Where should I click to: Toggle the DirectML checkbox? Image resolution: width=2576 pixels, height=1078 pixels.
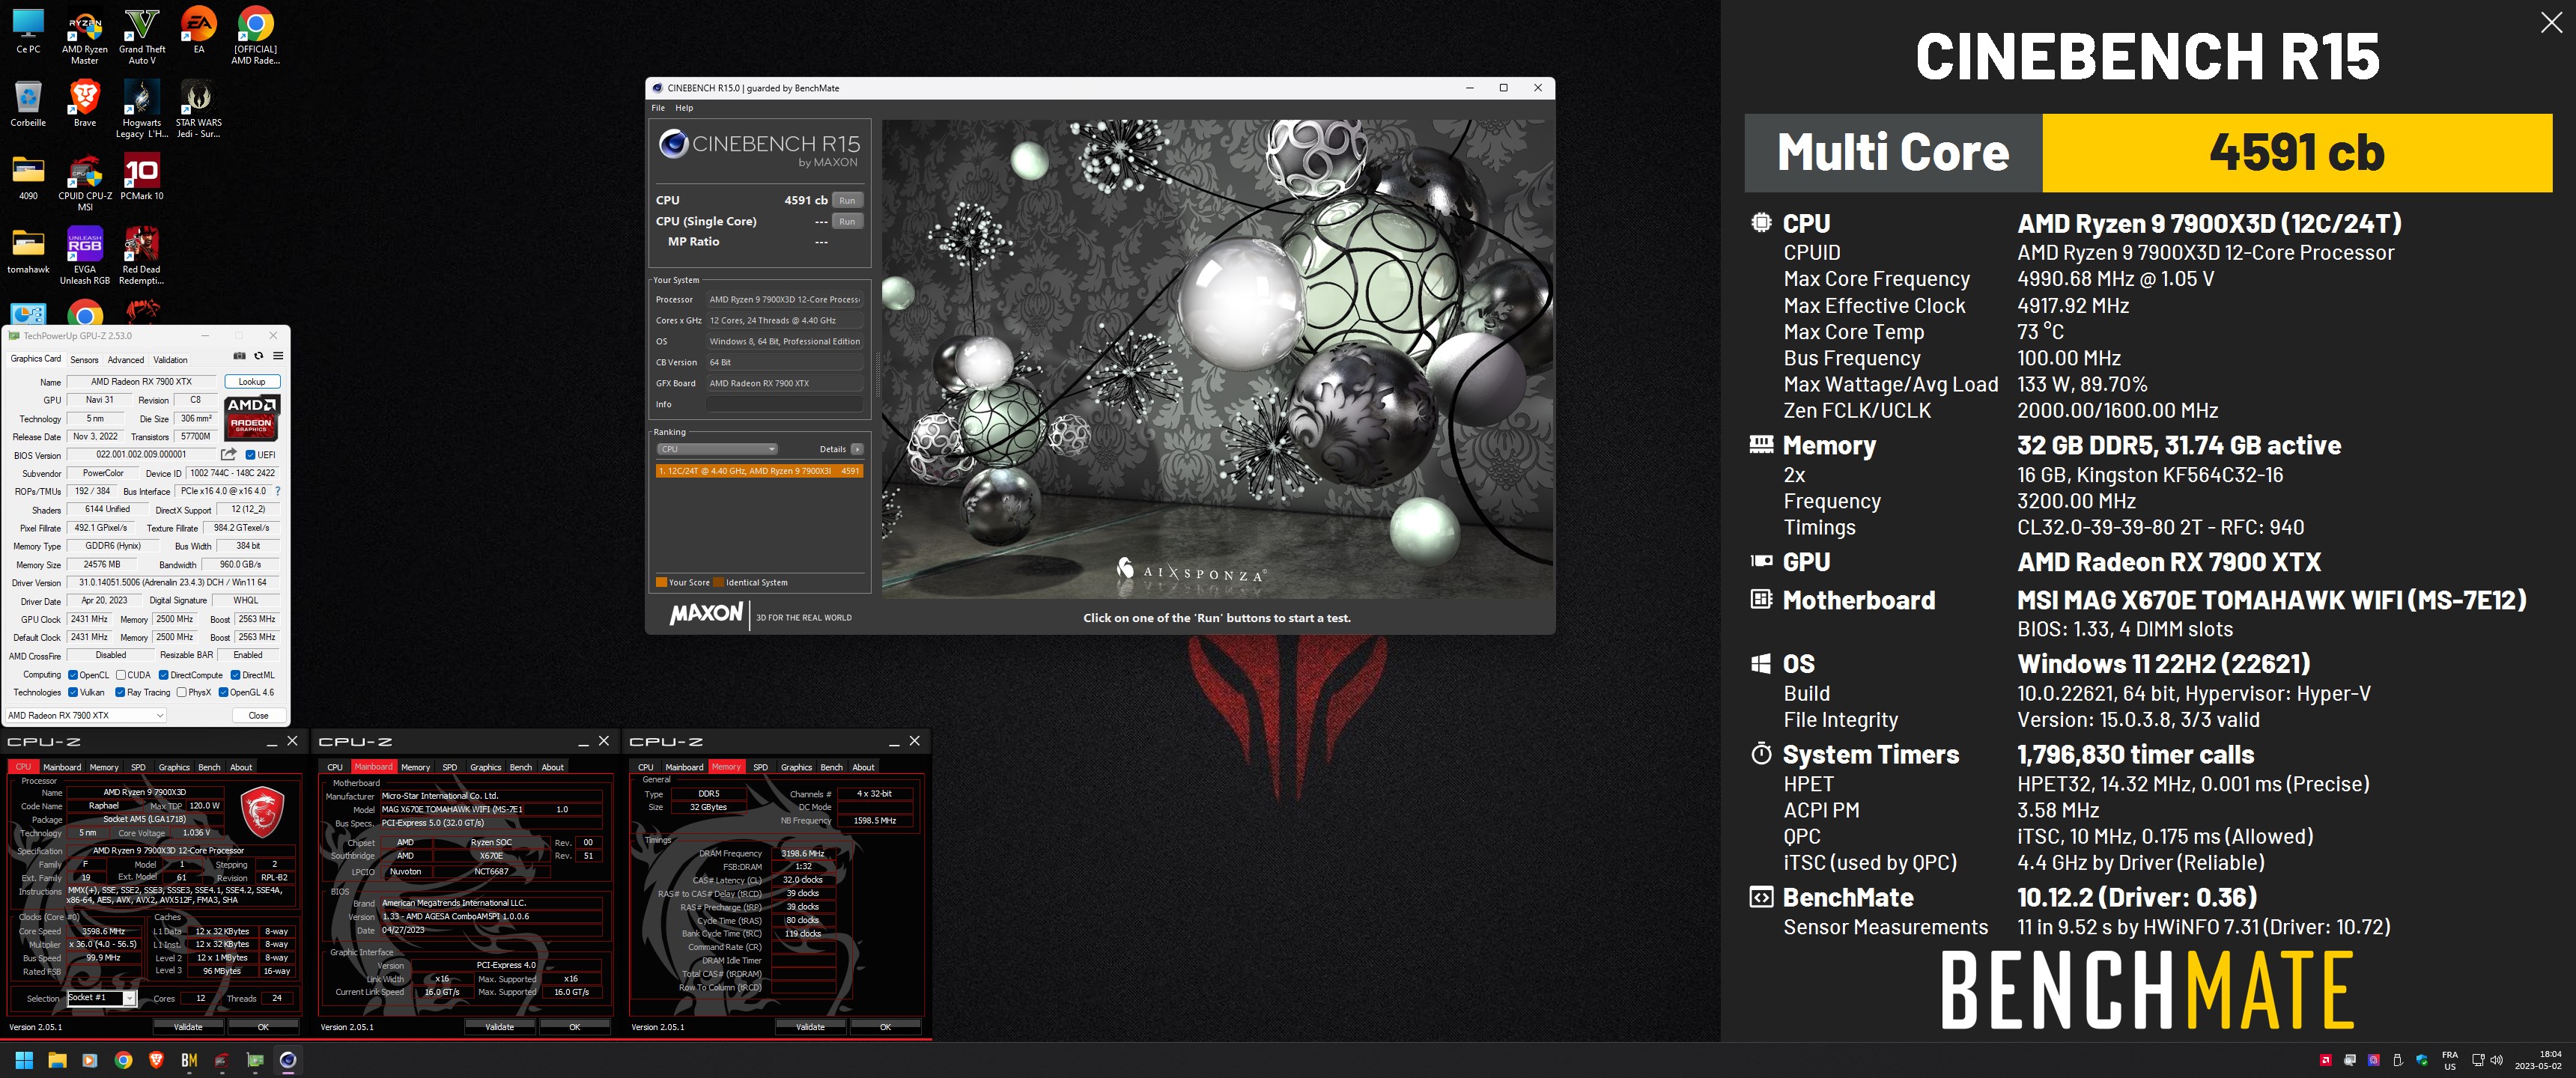tap(236, 675)
